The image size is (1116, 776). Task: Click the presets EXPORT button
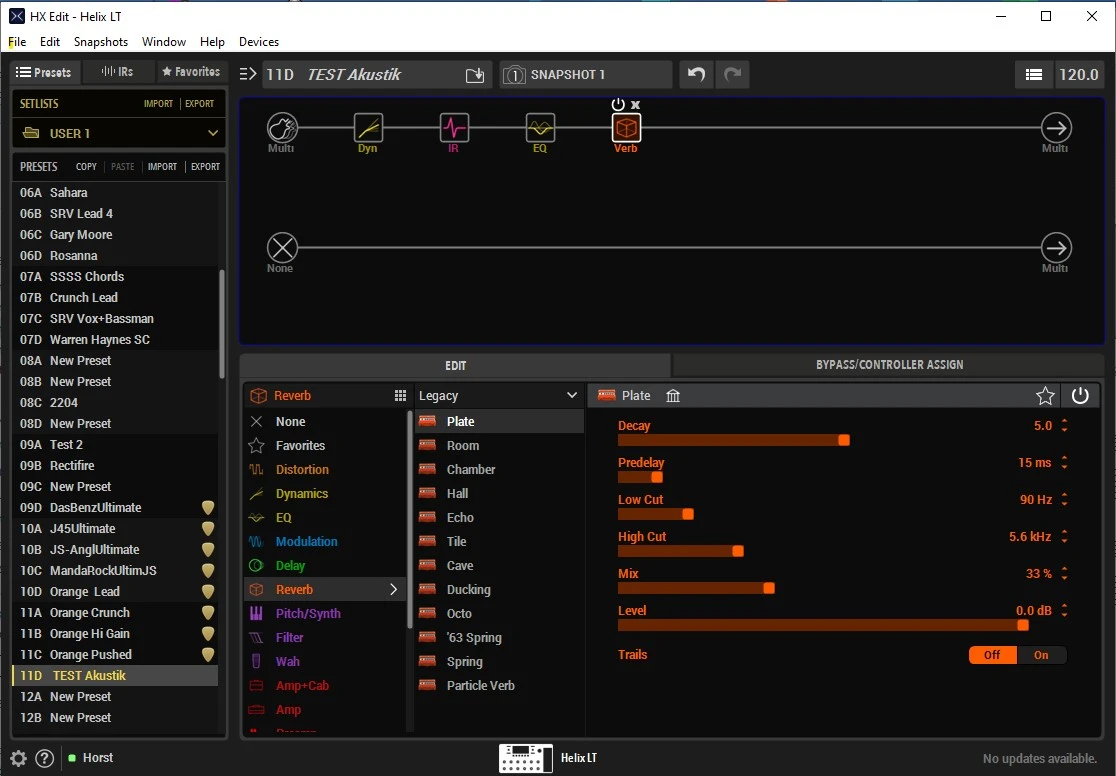pyautogui.click(x=205, y=167)
